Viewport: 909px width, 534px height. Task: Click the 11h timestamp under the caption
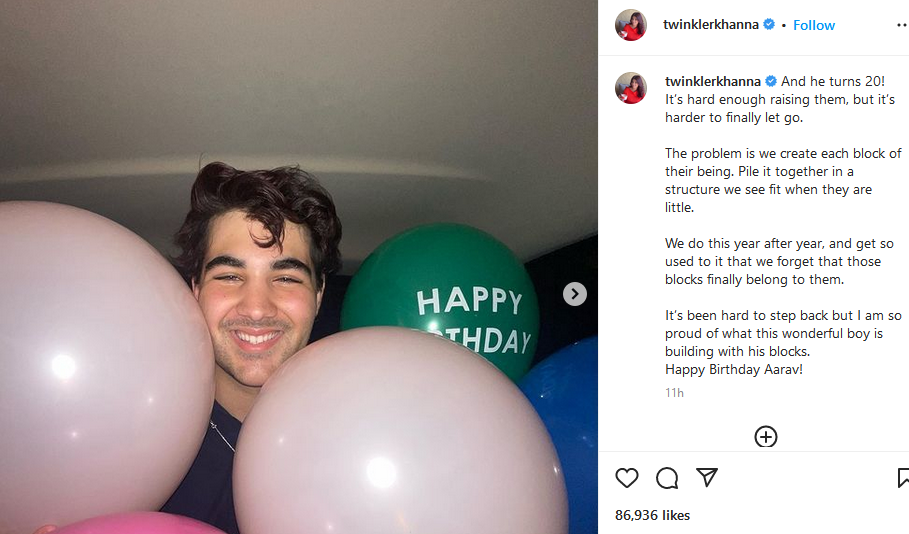coord(675,393)
